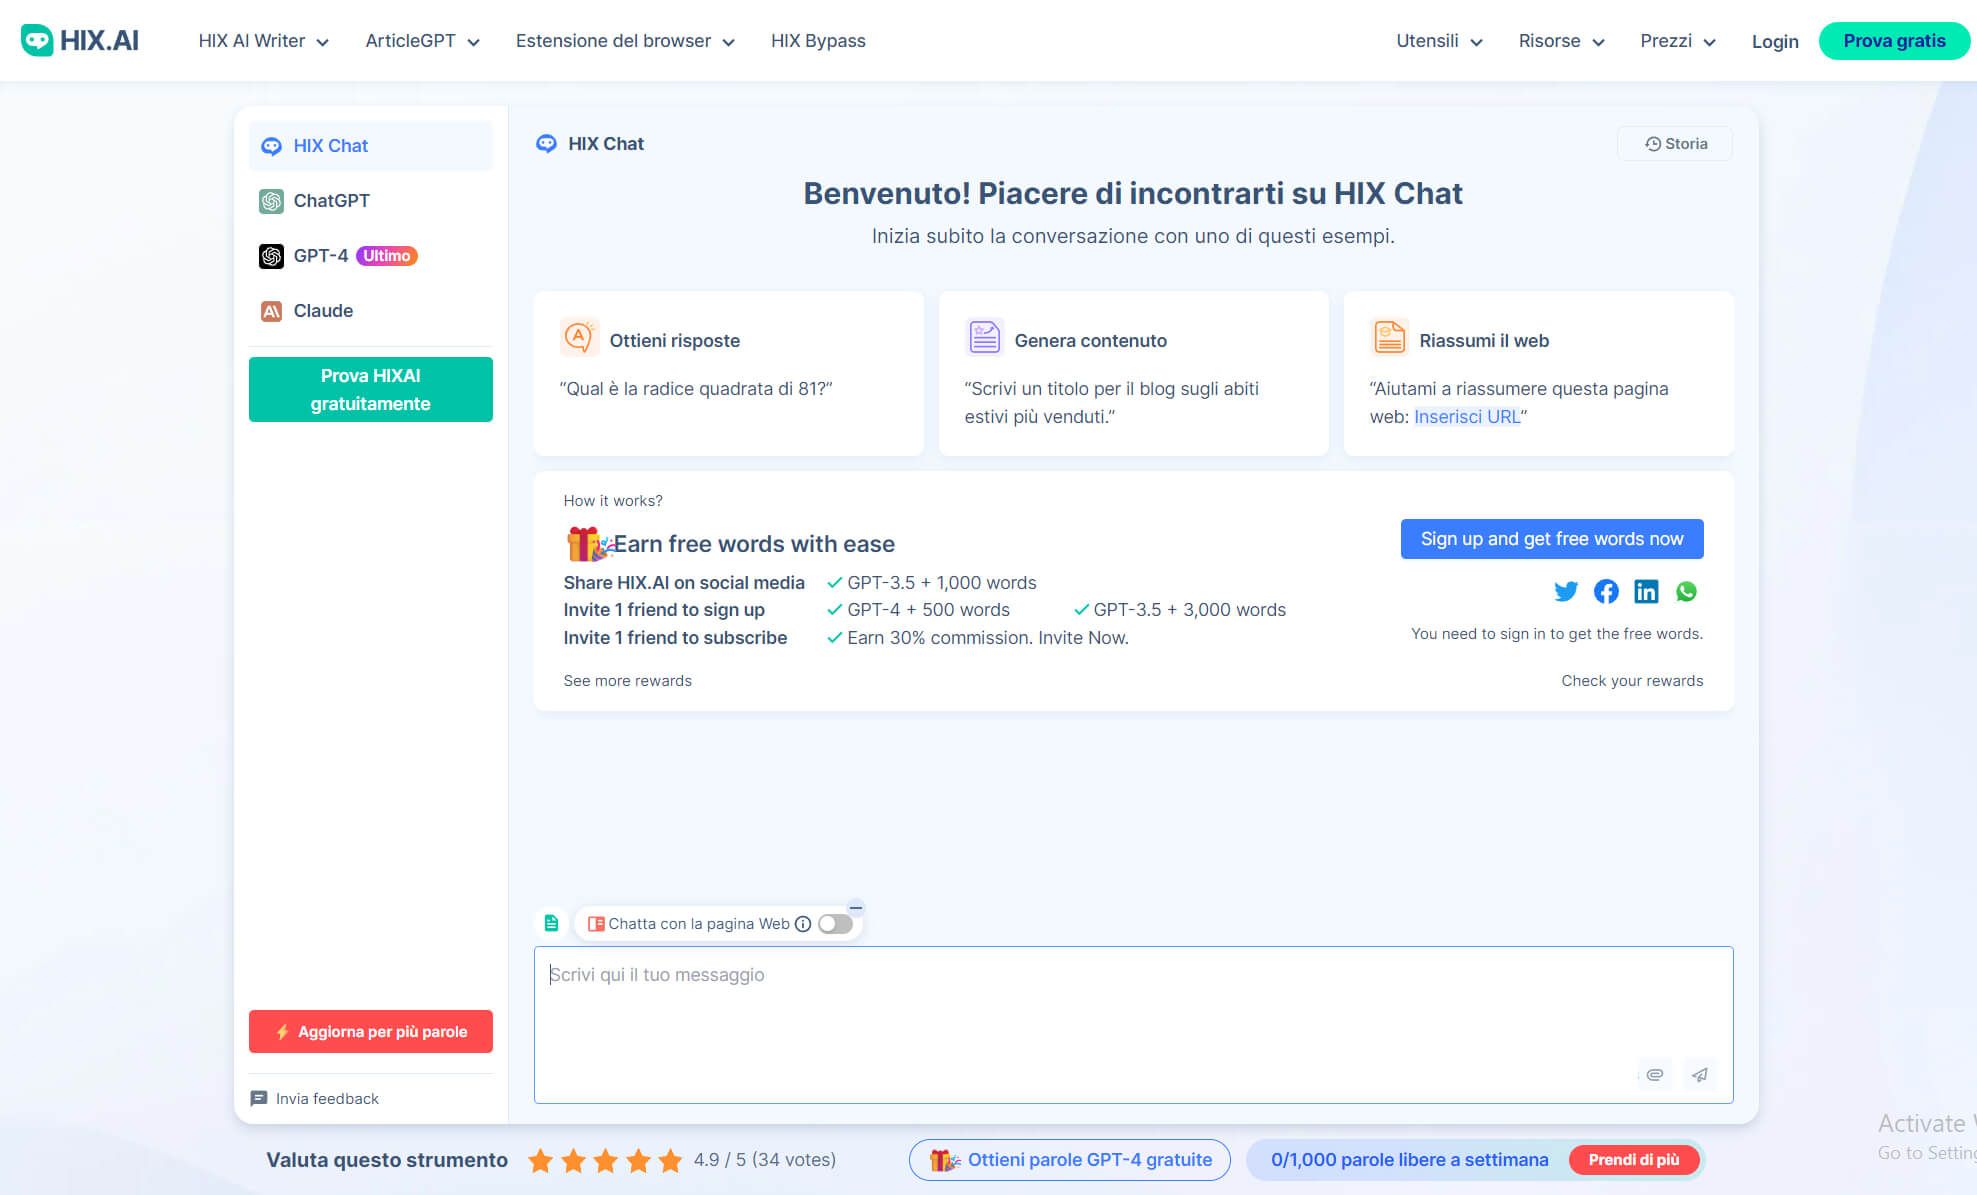Focus the Scrivi qui il tuo messaggio field

coord(1133,1025)
